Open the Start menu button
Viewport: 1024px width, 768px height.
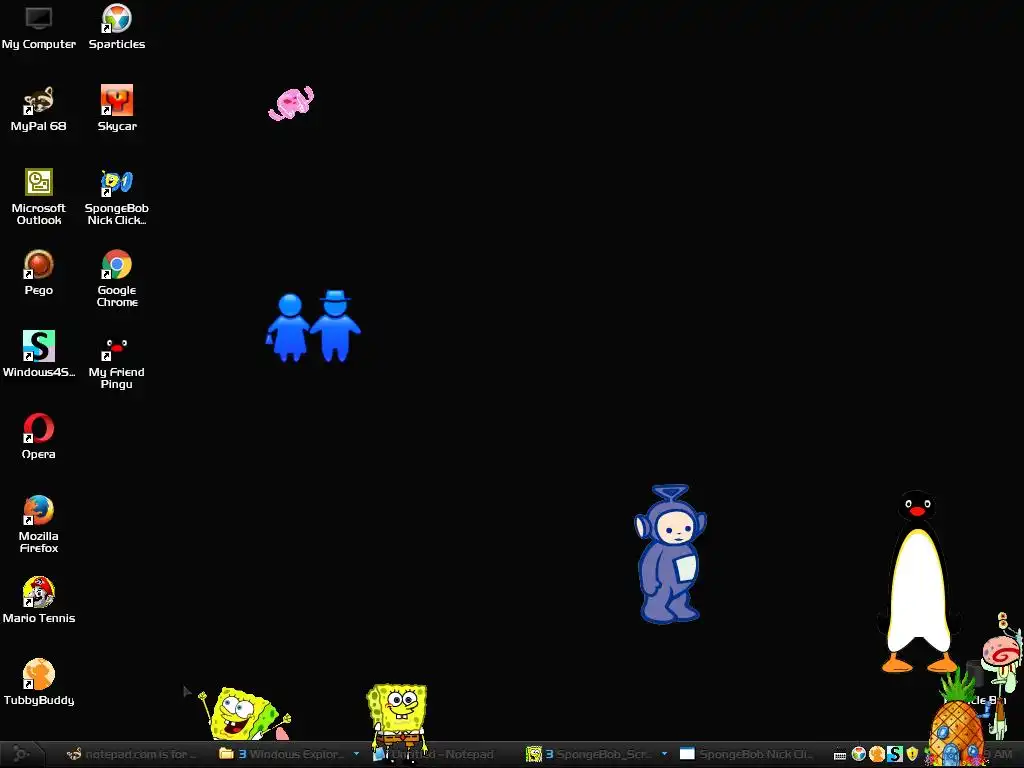(x=21, y=754)
